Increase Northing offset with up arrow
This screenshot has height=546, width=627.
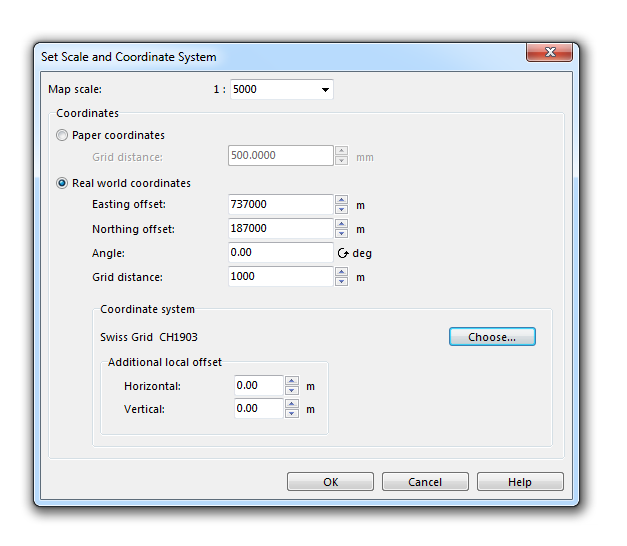point(341,224)
